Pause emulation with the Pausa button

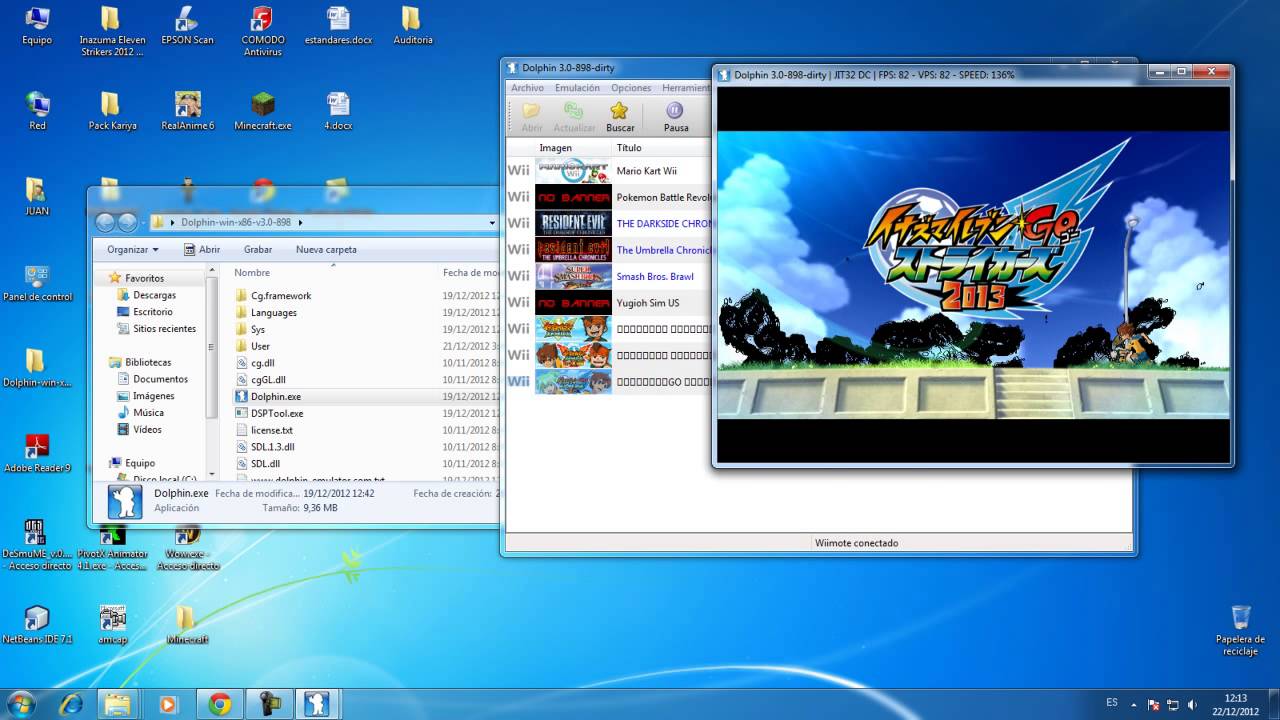point(676,116)
